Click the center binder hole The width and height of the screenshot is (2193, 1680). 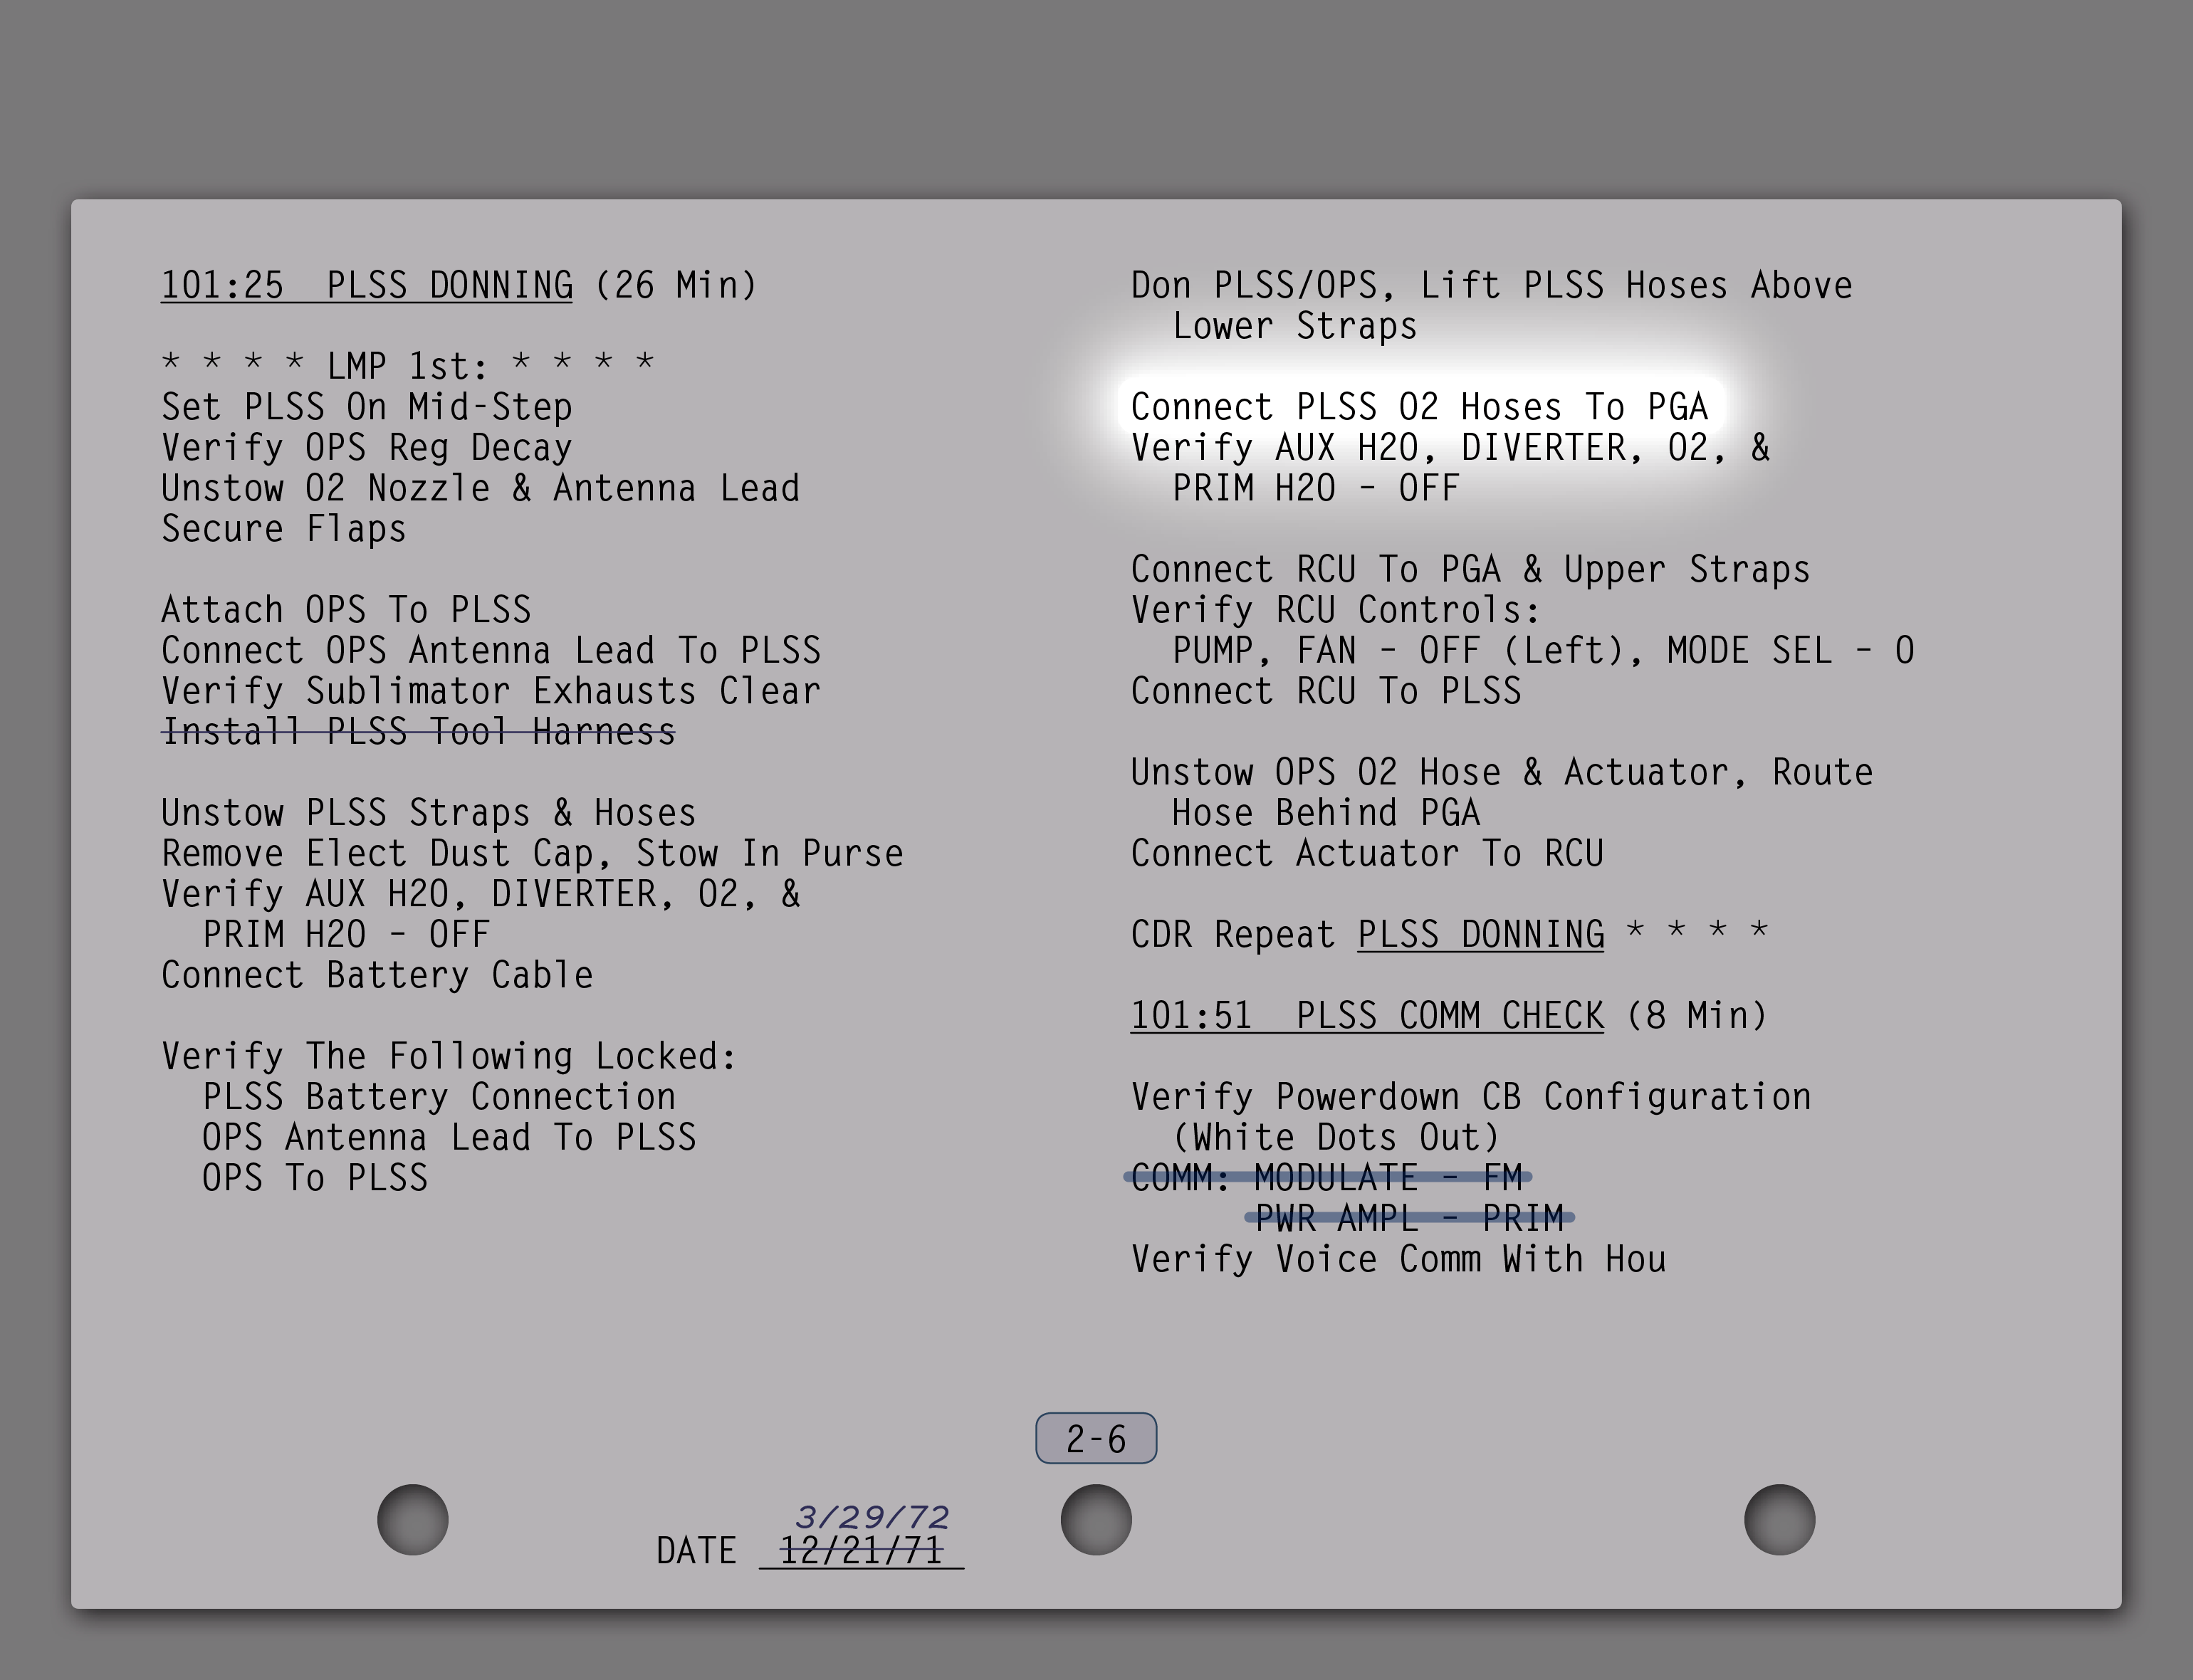coord(1096,1520)
